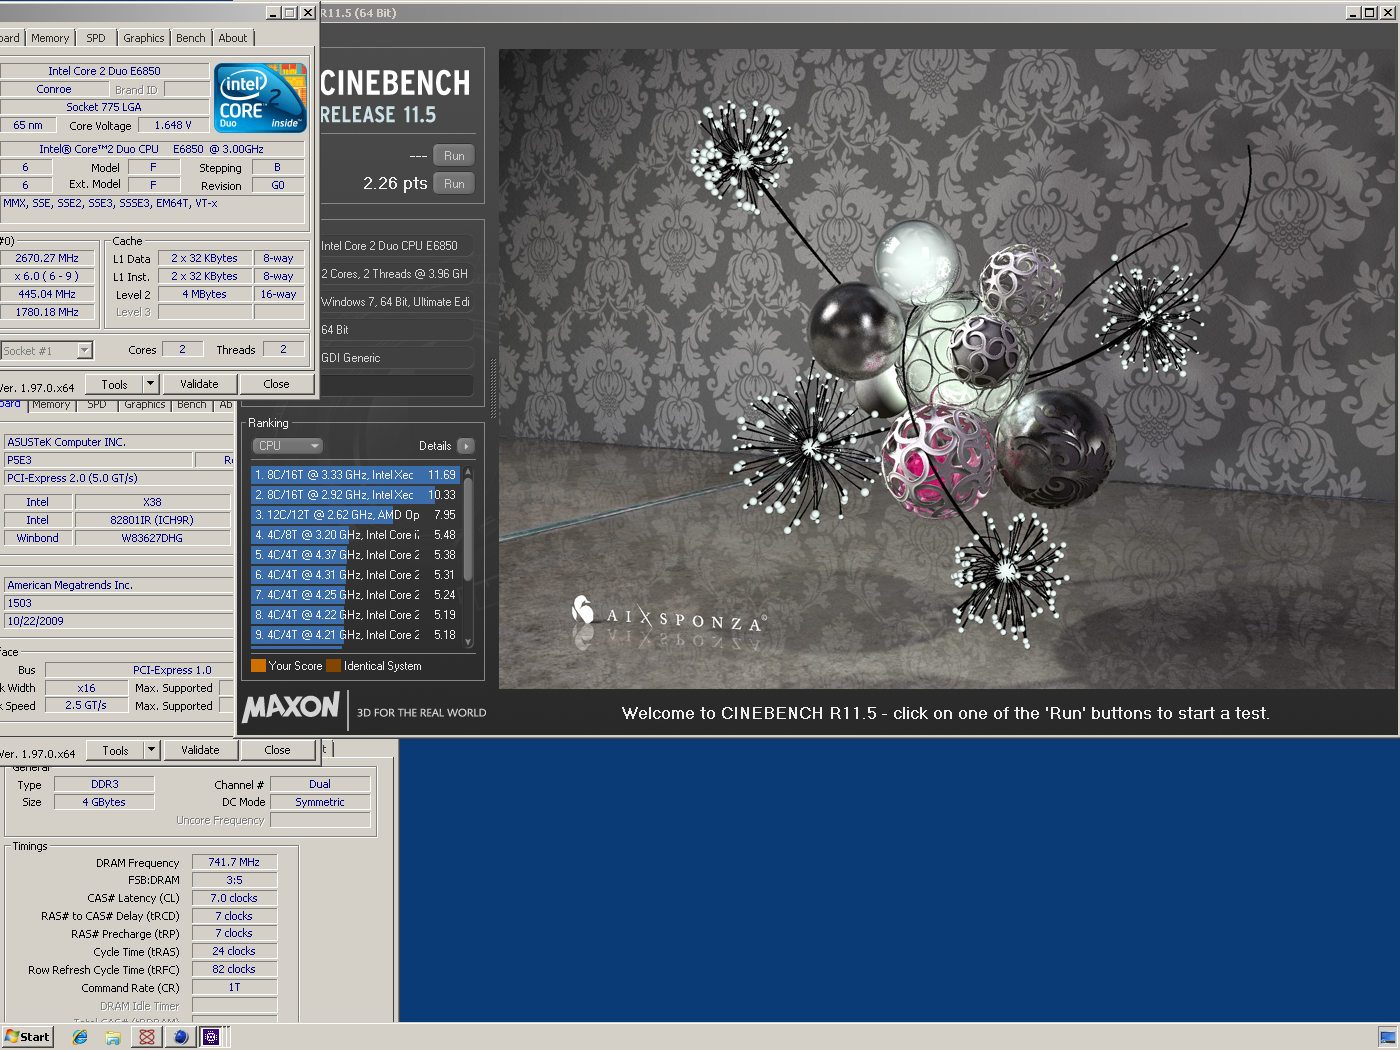The width and height of the screenshot is (1400, 1050).
Task: Minimize the Cinebench R11.5 window
Action: pyautogui.click(x=1353, y=12)
